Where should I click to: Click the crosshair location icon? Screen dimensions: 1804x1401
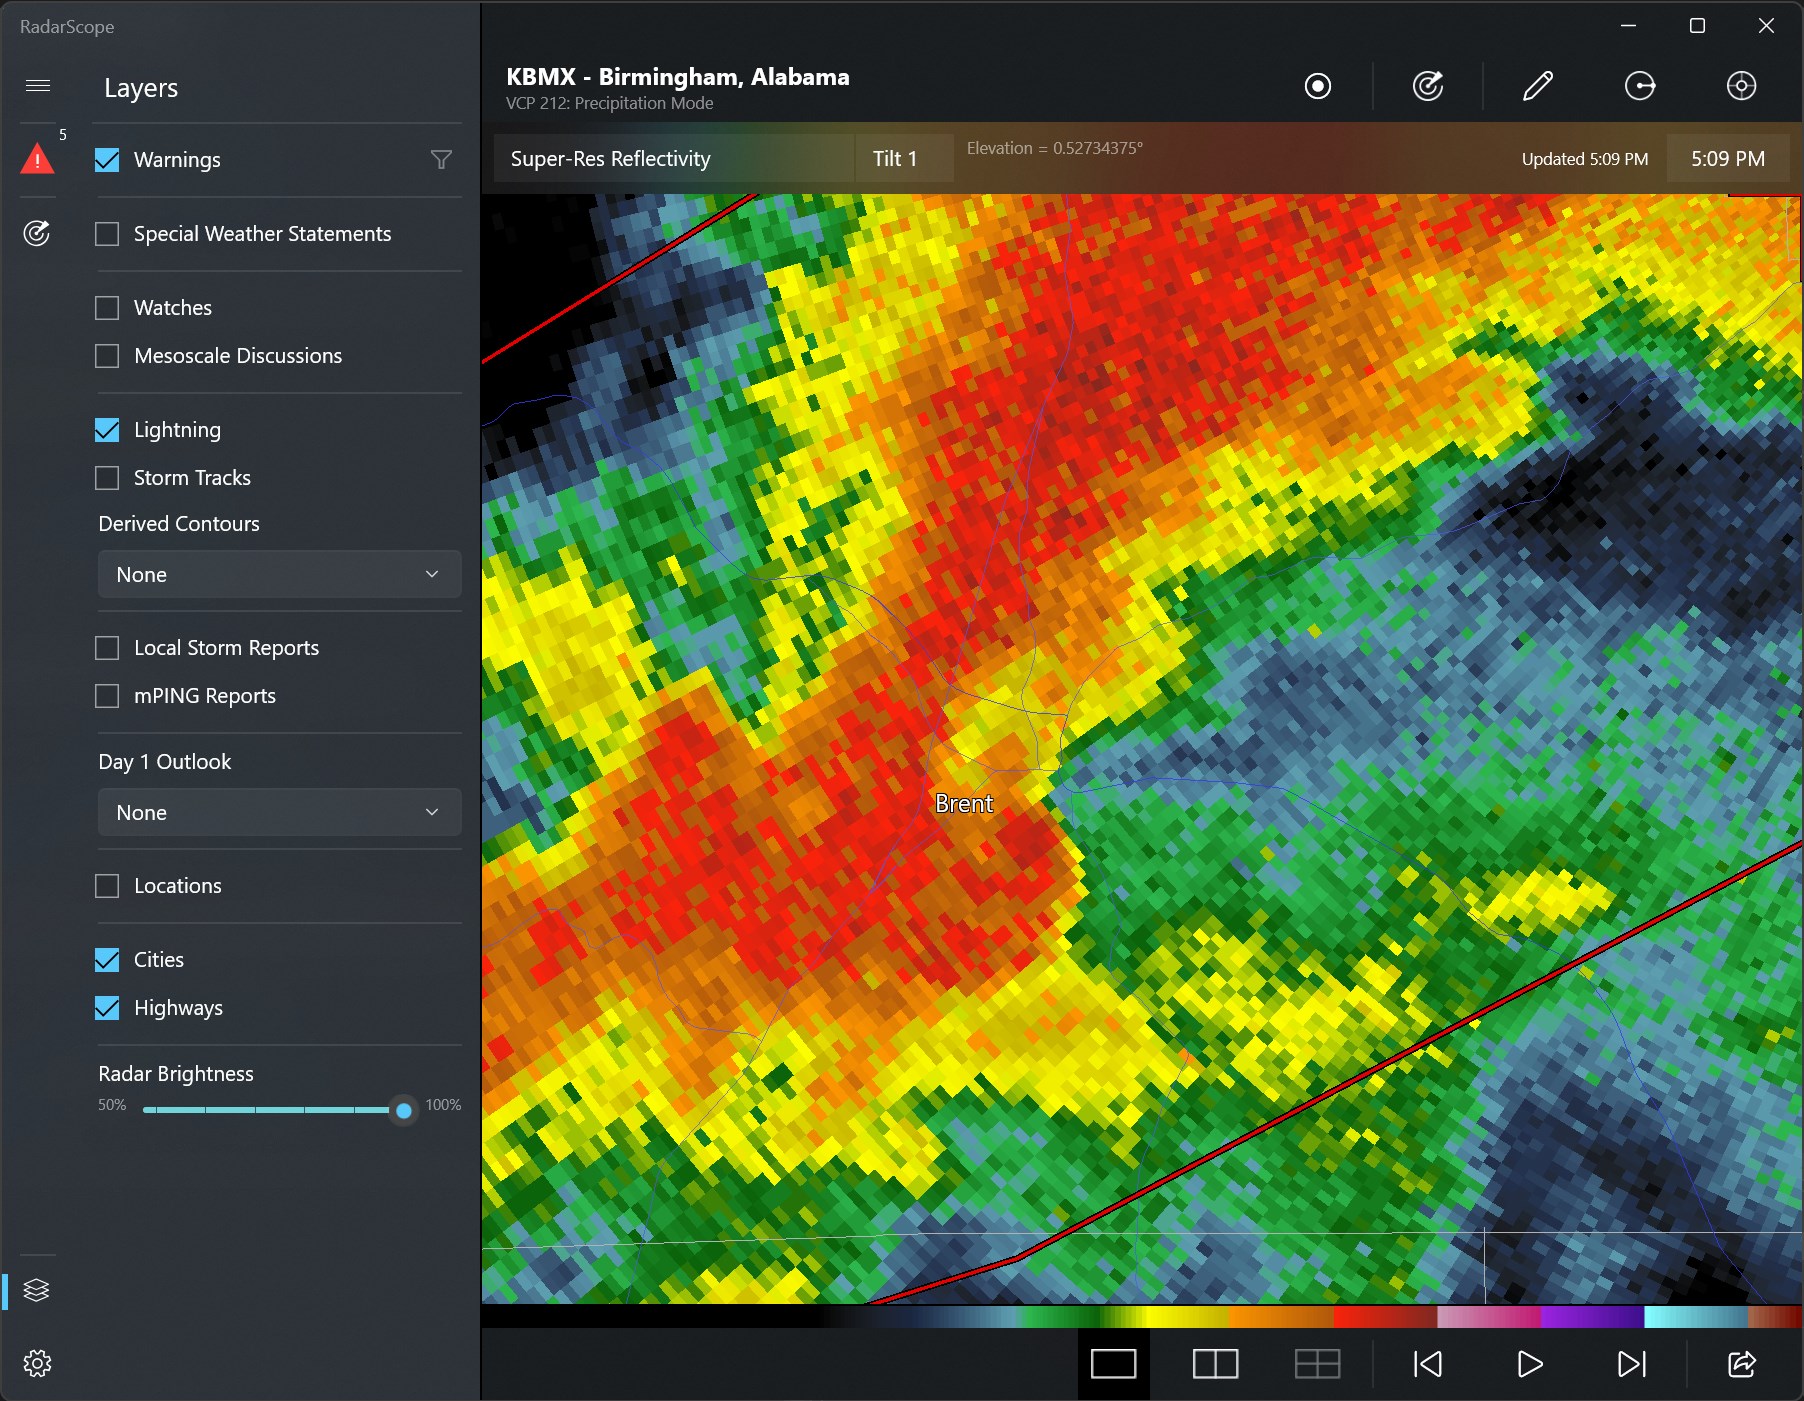tap(1740, 87)
